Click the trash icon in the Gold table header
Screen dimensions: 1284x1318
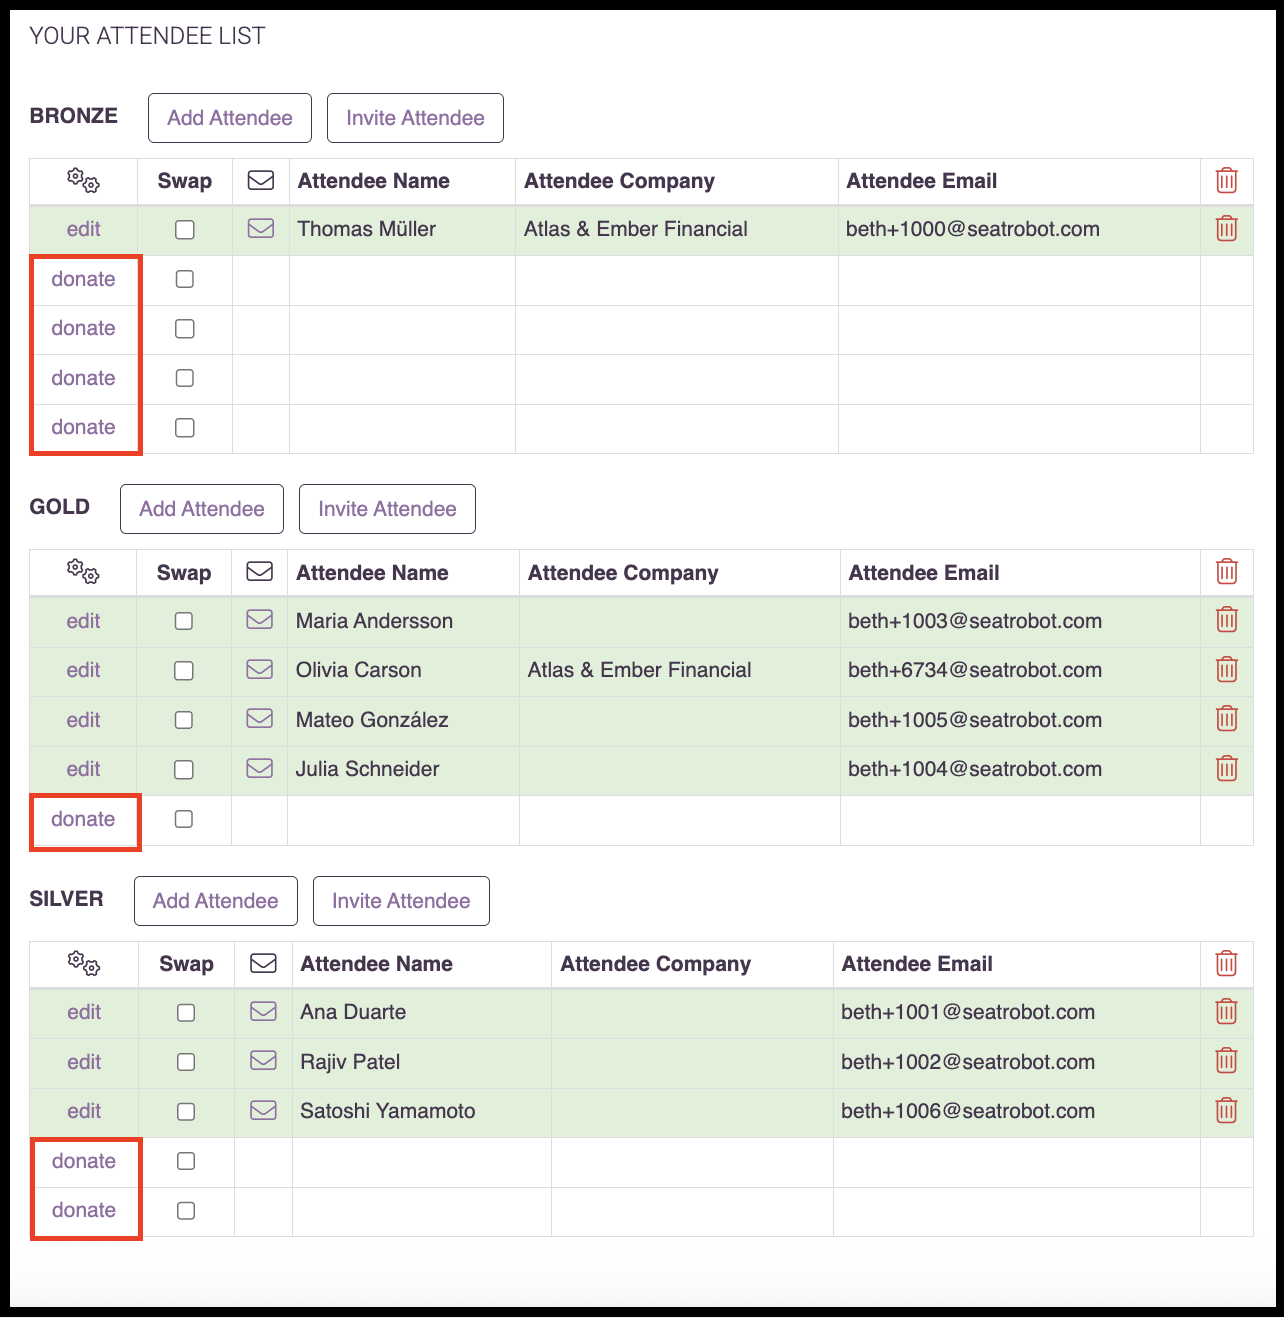(1226, 572)
